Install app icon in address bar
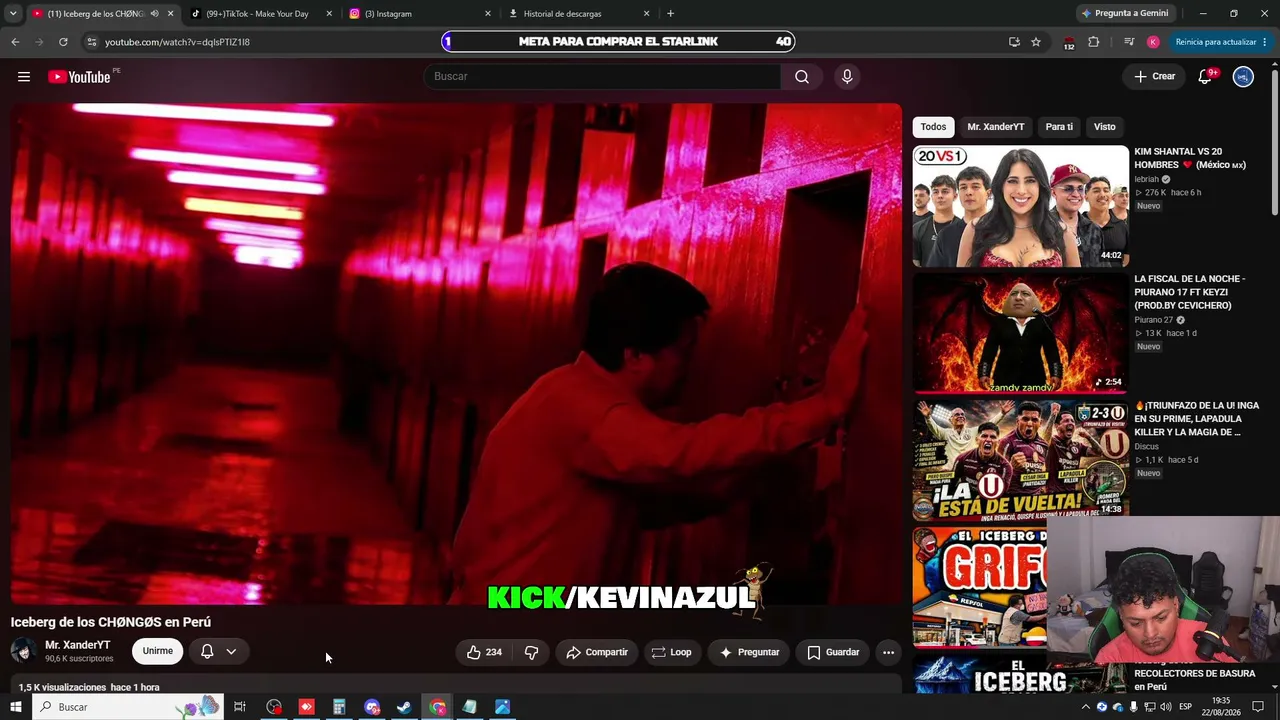This screenshot has height=720, width=1280. click(x=1014, y=42)
